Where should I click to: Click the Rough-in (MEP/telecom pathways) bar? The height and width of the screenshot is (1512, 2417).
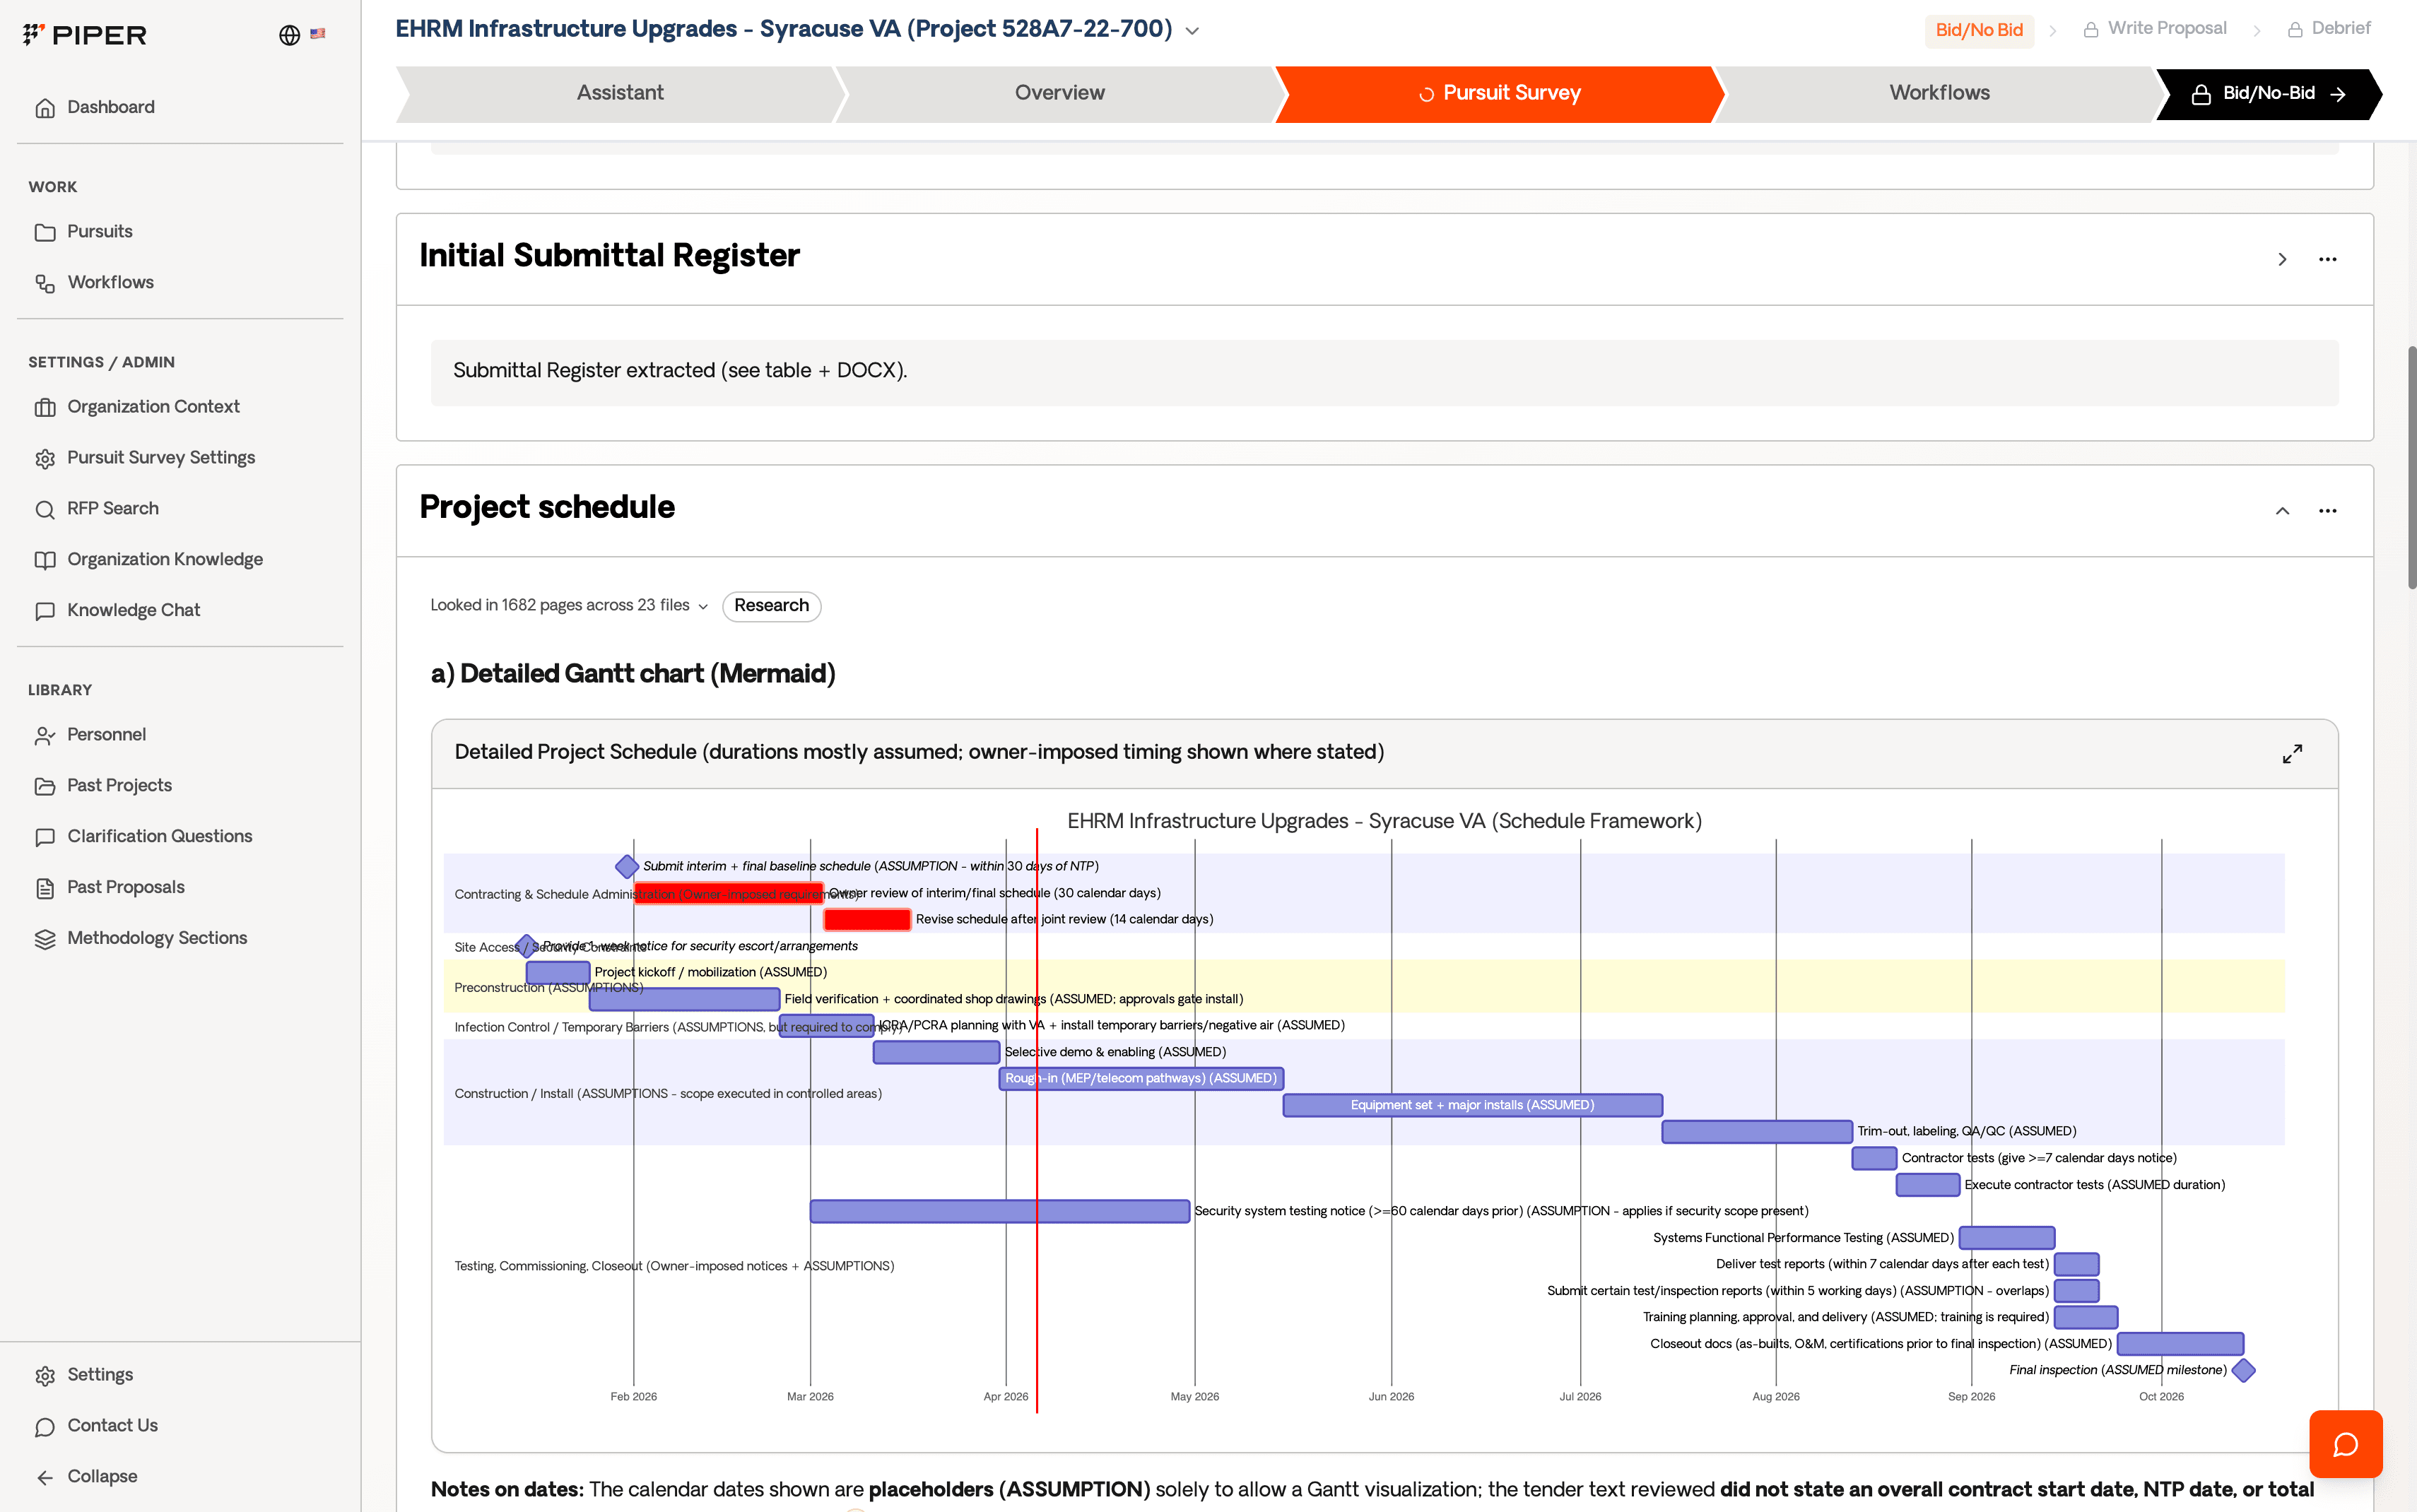1141,1078
